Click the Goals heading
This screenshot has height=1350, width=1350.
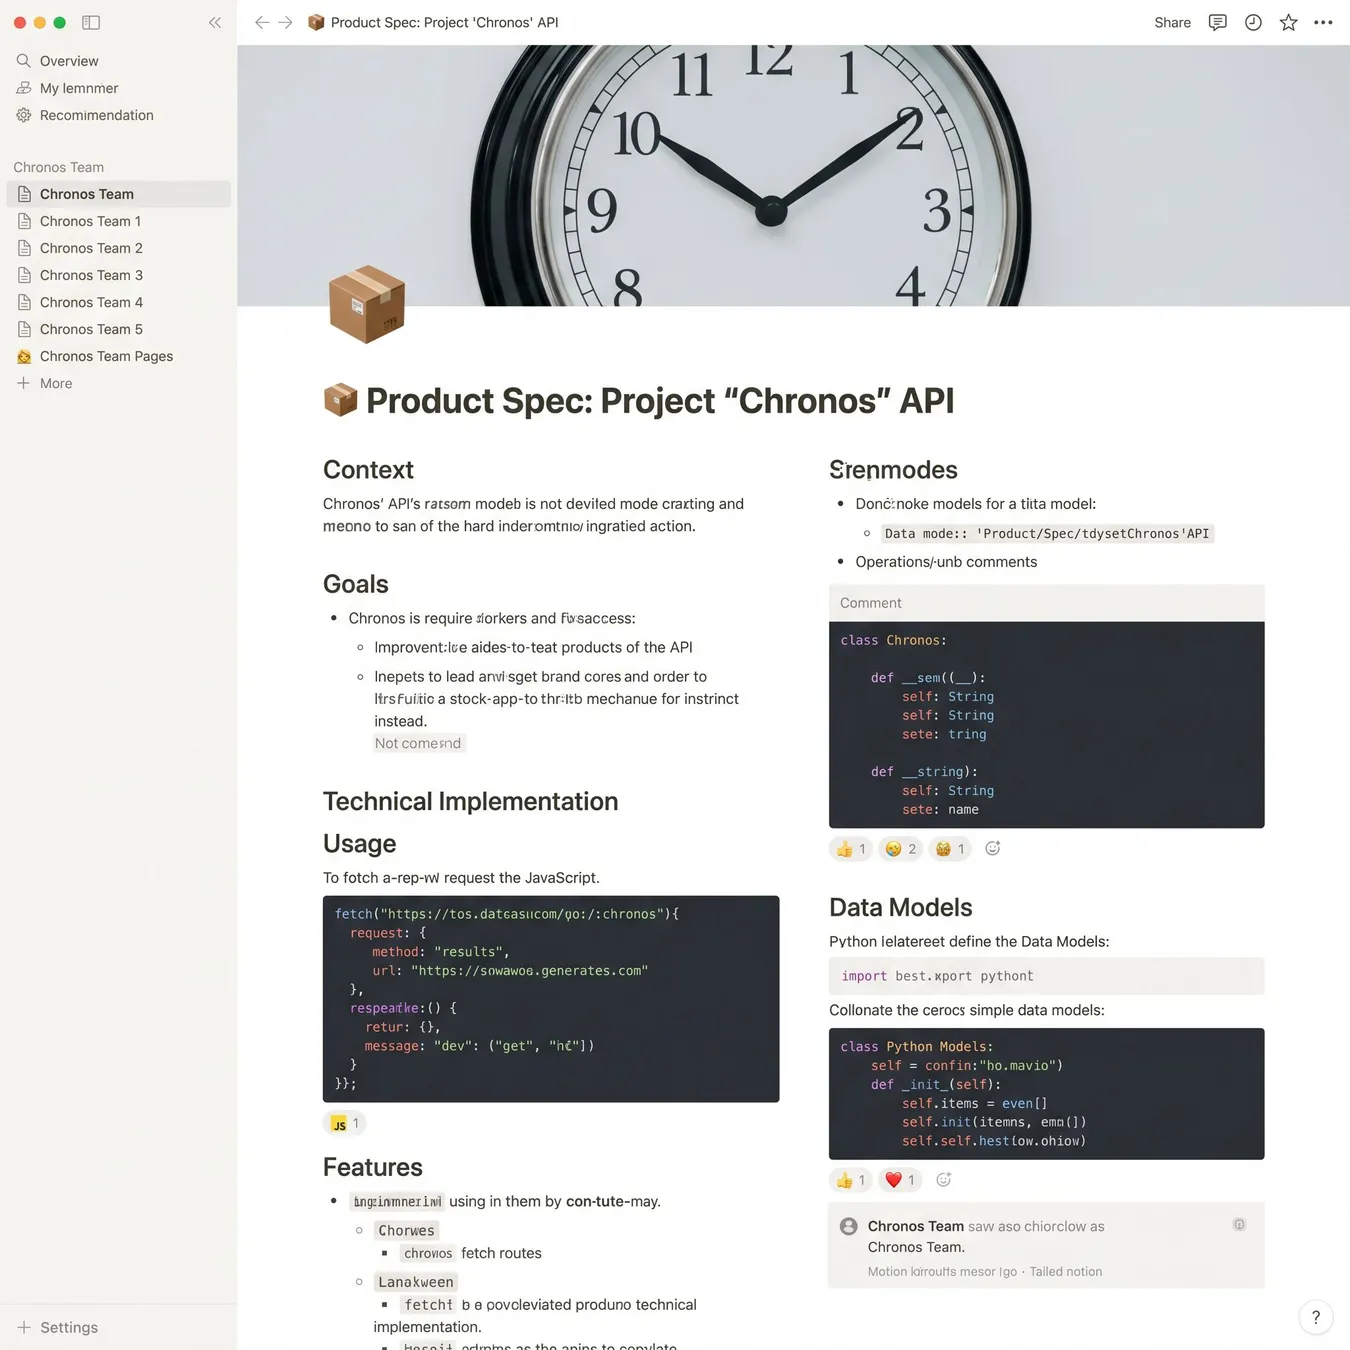[356, 584]
